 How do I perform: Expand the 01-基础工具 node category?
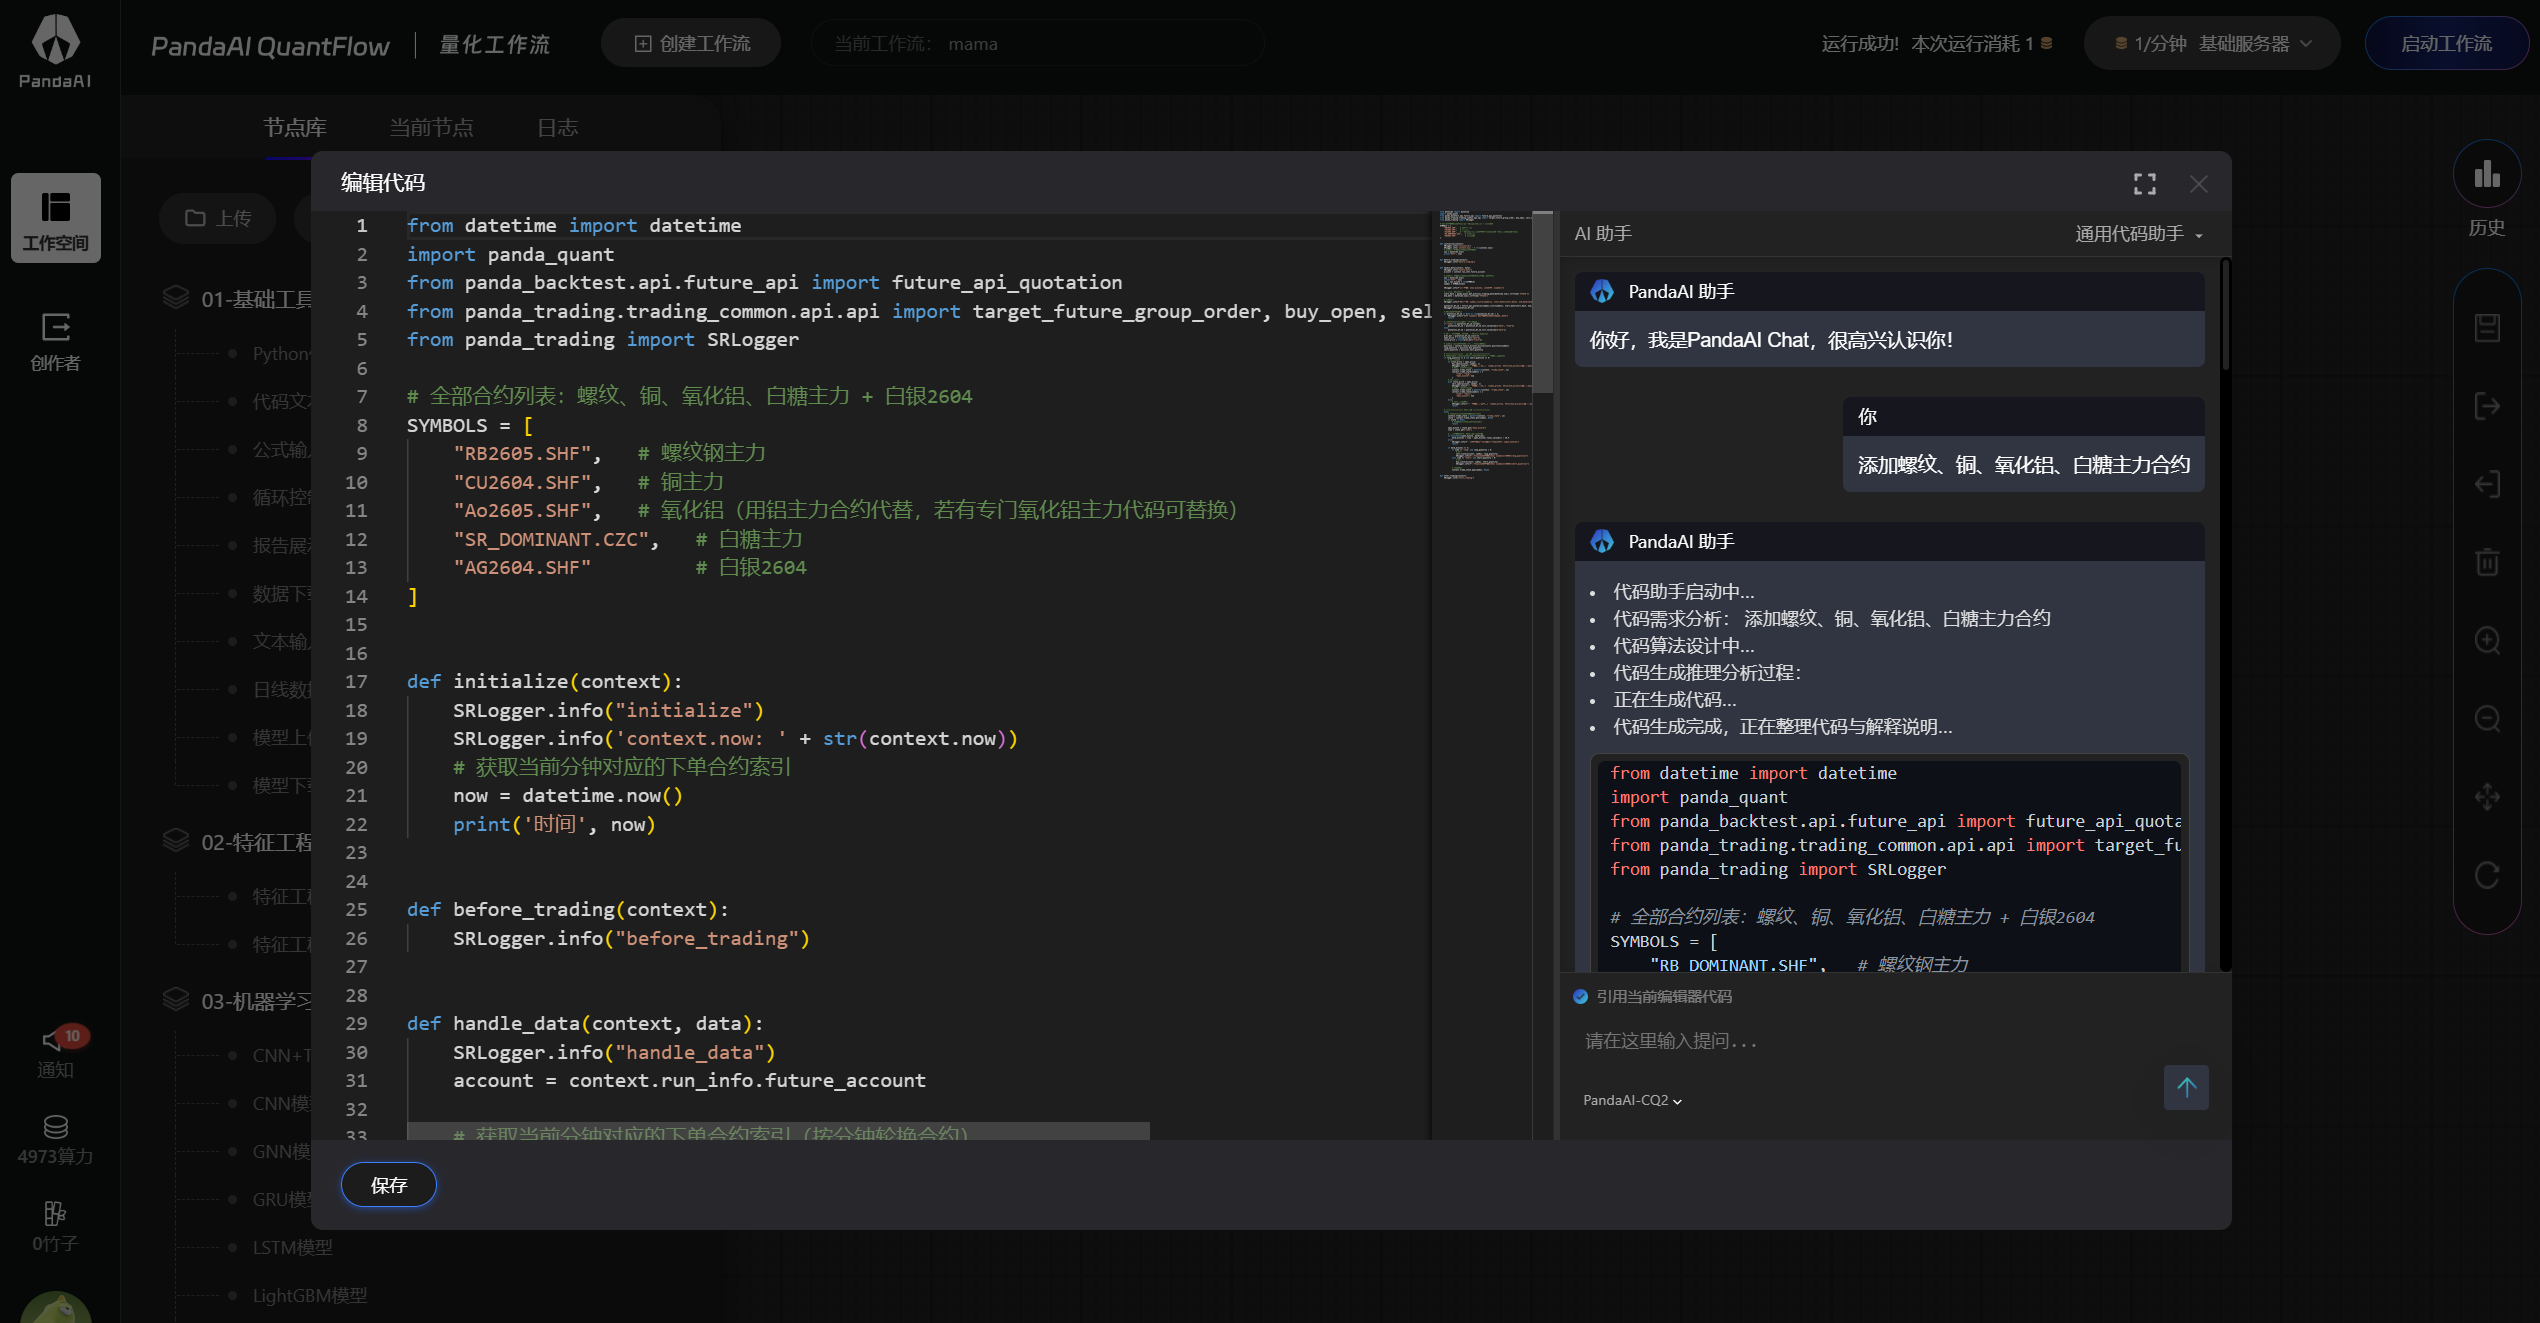tap(257, 299)
